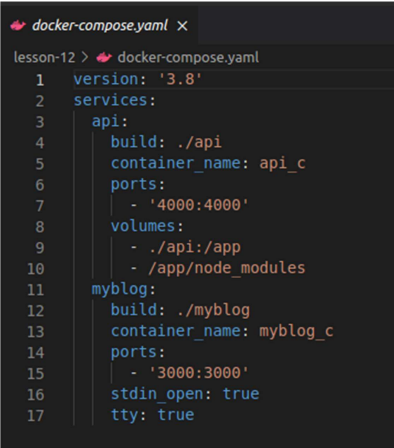Click the "api_c" container name value
This screenshot has height=448, width=394.
pos(282,163)
